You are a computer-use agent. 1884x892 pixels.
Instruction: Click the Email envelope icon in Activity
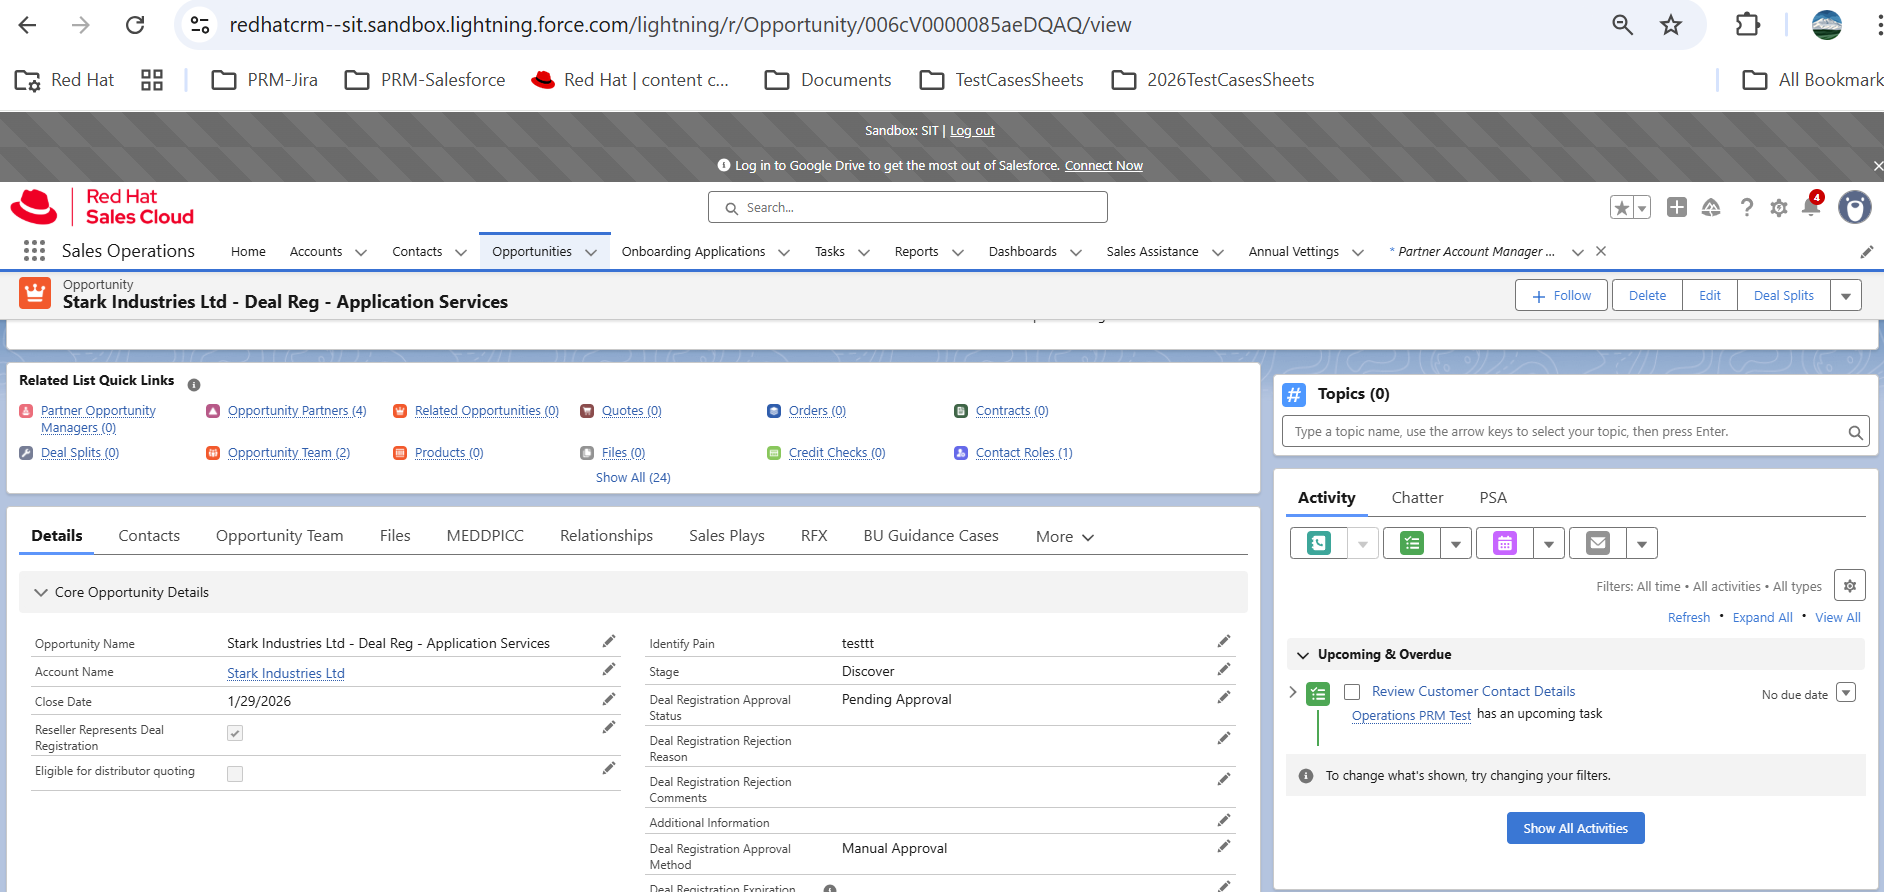point(1597,543)
